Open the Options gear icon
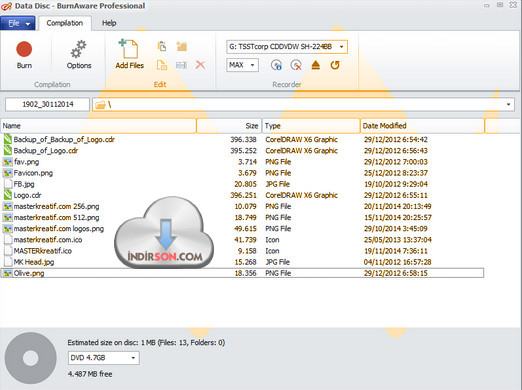Image resolution: width=522 pixels, height=390 pixels. 79,49
